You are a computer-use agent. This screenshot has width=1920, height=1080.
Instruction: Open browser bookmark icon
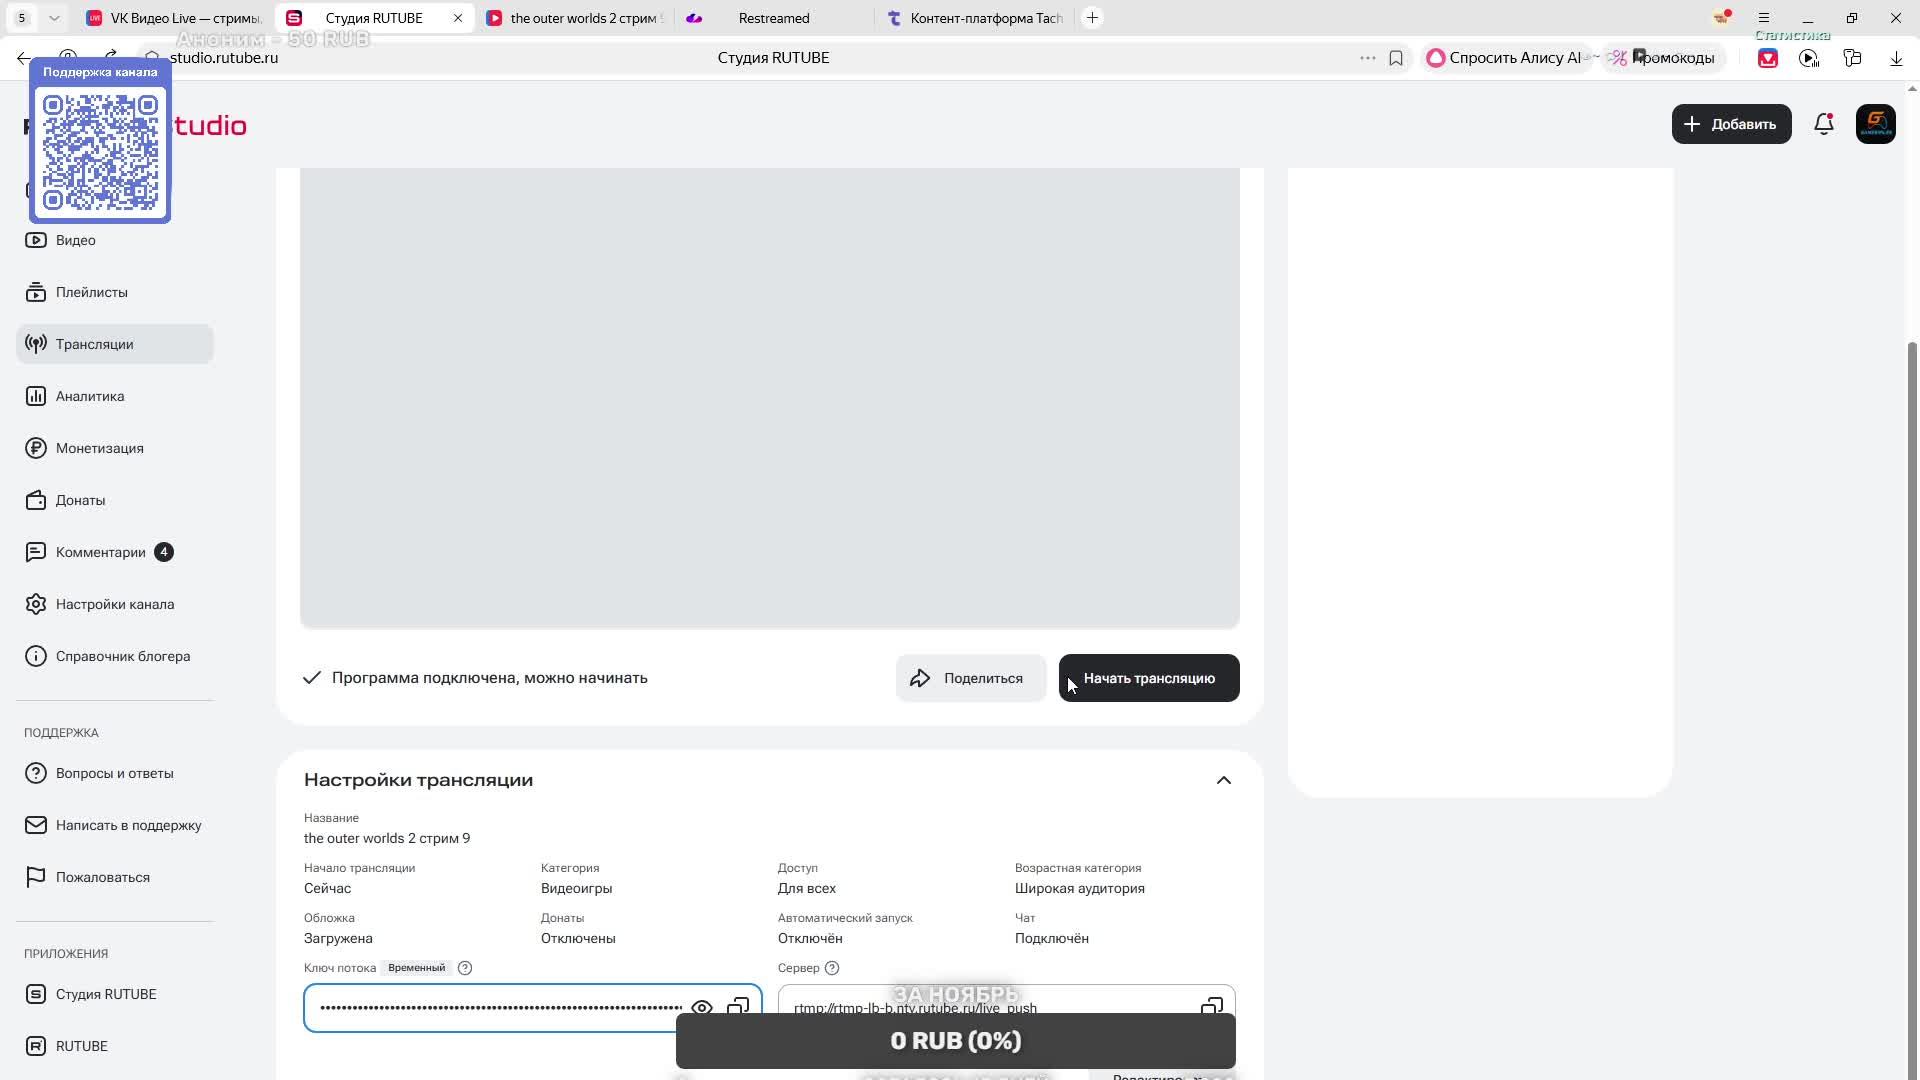pos(1396,58)
